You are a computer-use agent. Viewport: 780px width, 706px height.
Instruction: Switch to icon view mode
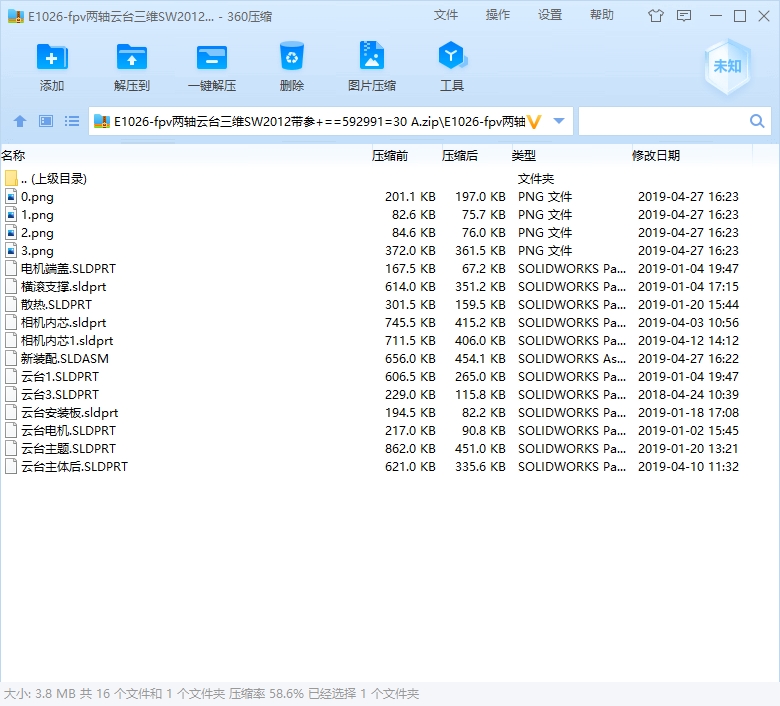[46, 121]
